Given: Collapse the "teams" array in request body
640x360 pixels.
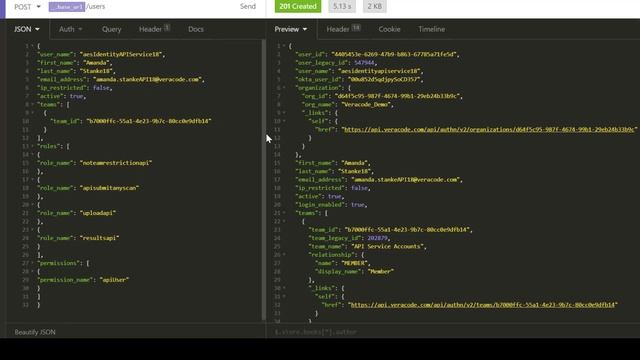Looking at the screenshot, I should click(x=32, y=104).
